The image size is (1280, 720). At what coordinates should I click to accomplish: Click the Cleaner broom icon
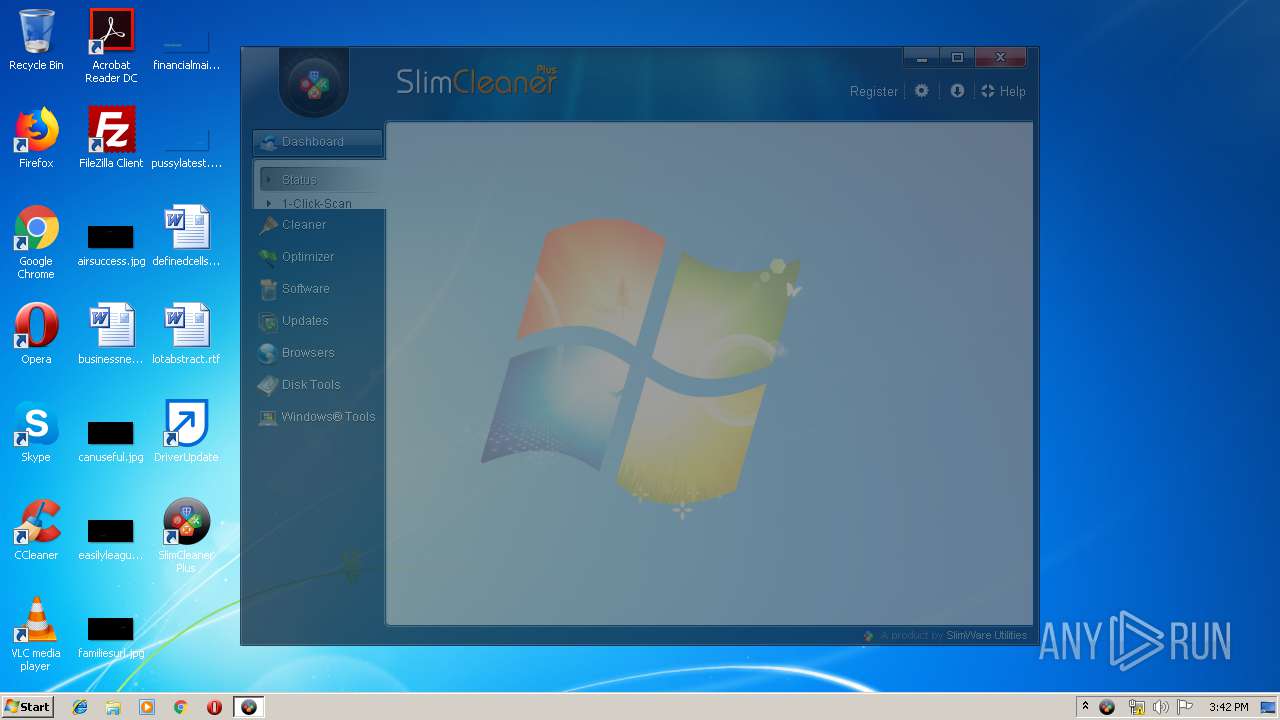coord(267,225)
